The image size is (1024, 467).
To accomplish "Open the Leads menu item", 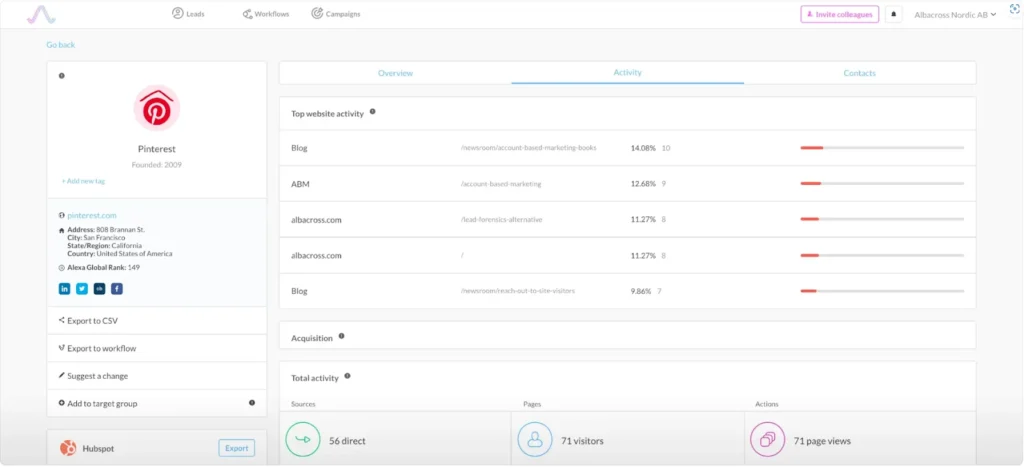I will tap(188, 14).
